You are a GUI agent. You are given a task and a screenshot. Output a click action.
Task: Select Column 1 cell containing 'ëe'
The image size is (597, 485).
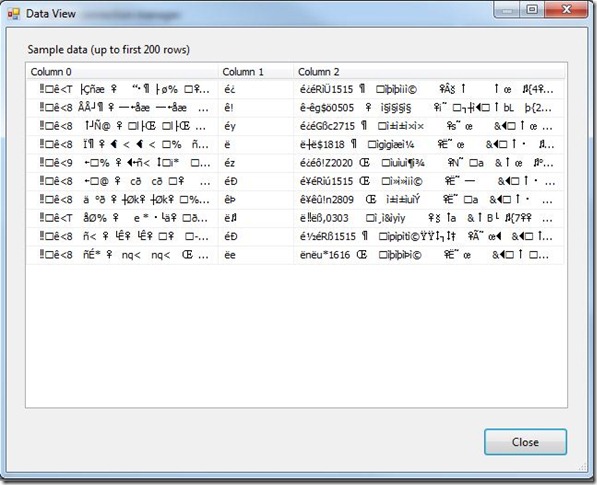tap(256, 255)
